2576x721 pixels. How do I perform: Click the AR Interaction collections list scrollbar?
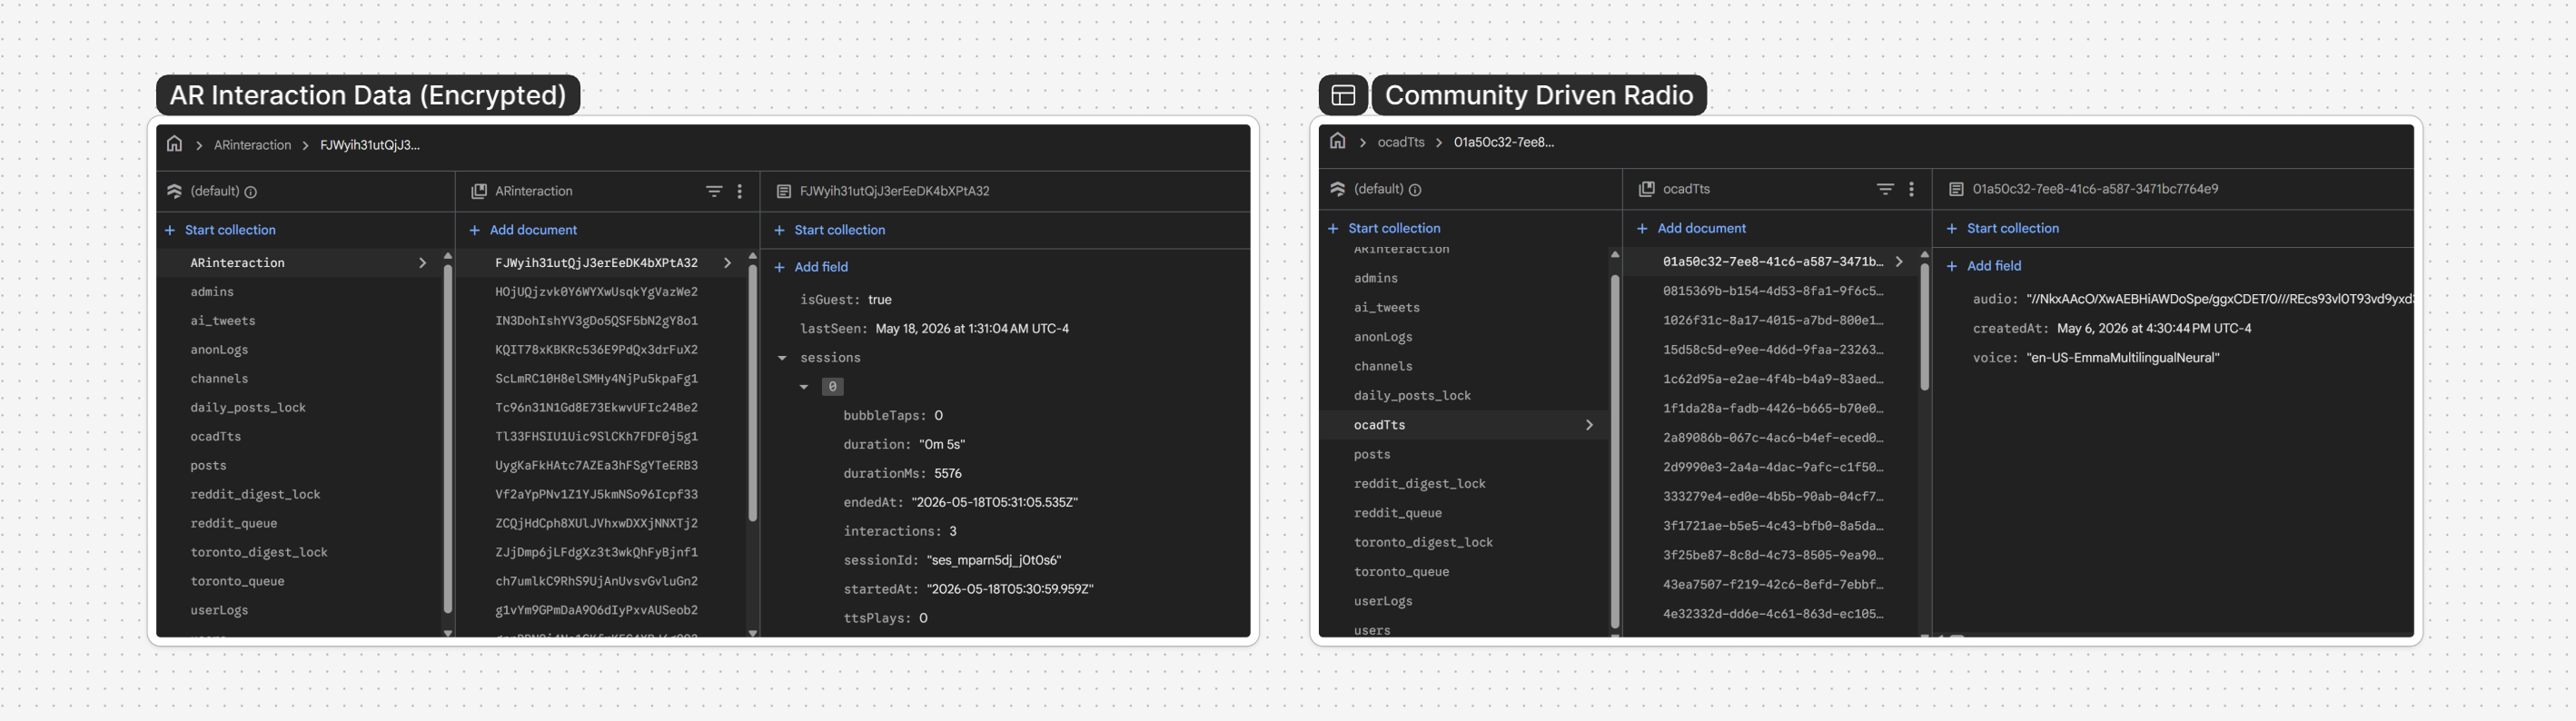448,440
